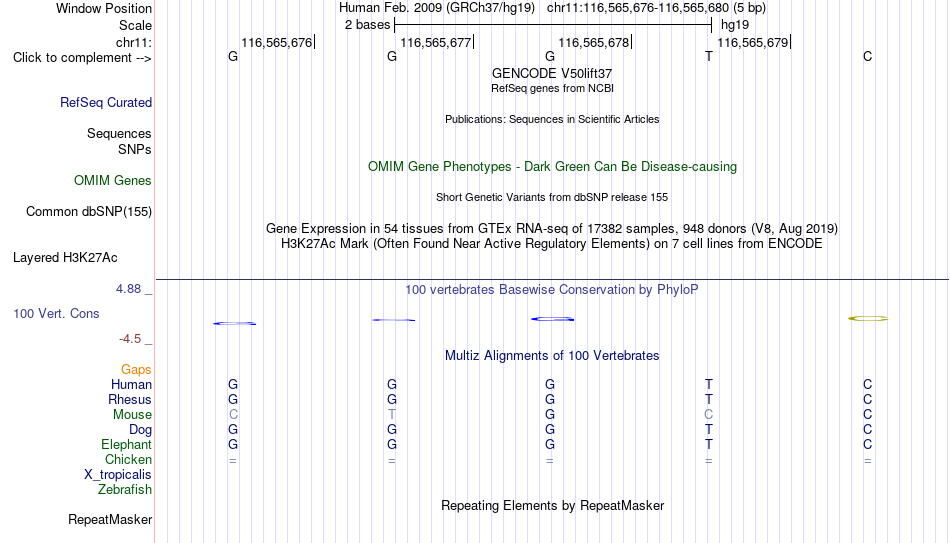This screenshot has height=543, width=950.
Task: Click the GENCODE V50lift37 track title
Action: point(552,73)
